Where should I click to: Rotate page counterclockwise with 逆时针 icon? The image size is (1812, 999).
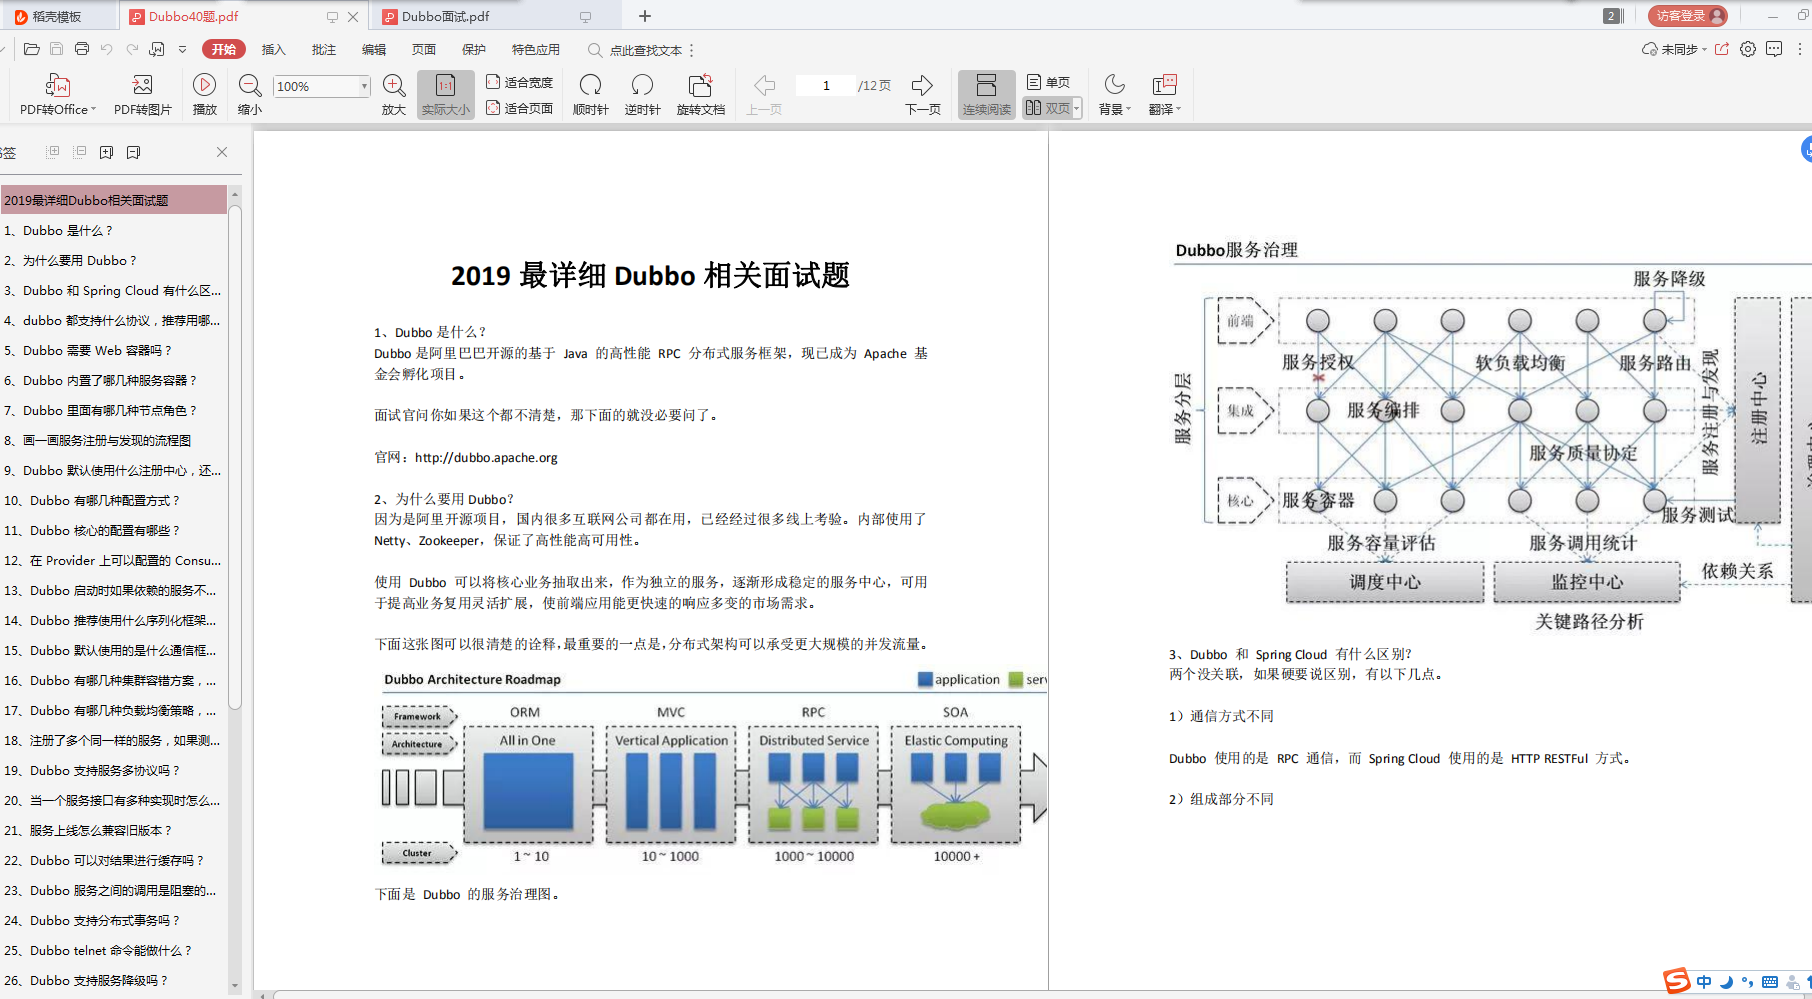[641, 92]
